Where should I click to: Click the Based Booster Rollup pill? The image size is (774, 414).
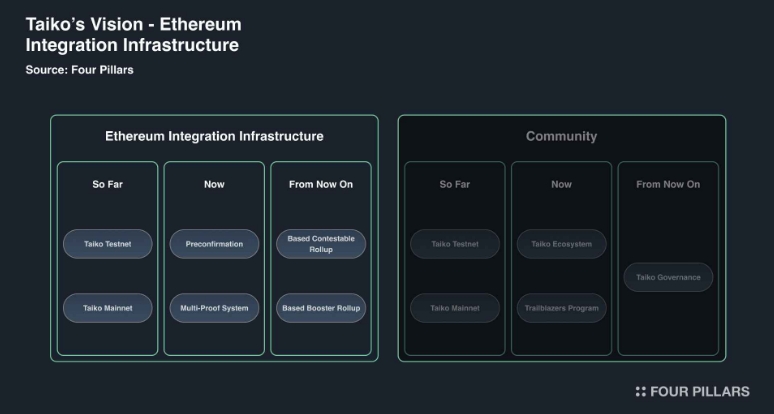pos(321,308)
